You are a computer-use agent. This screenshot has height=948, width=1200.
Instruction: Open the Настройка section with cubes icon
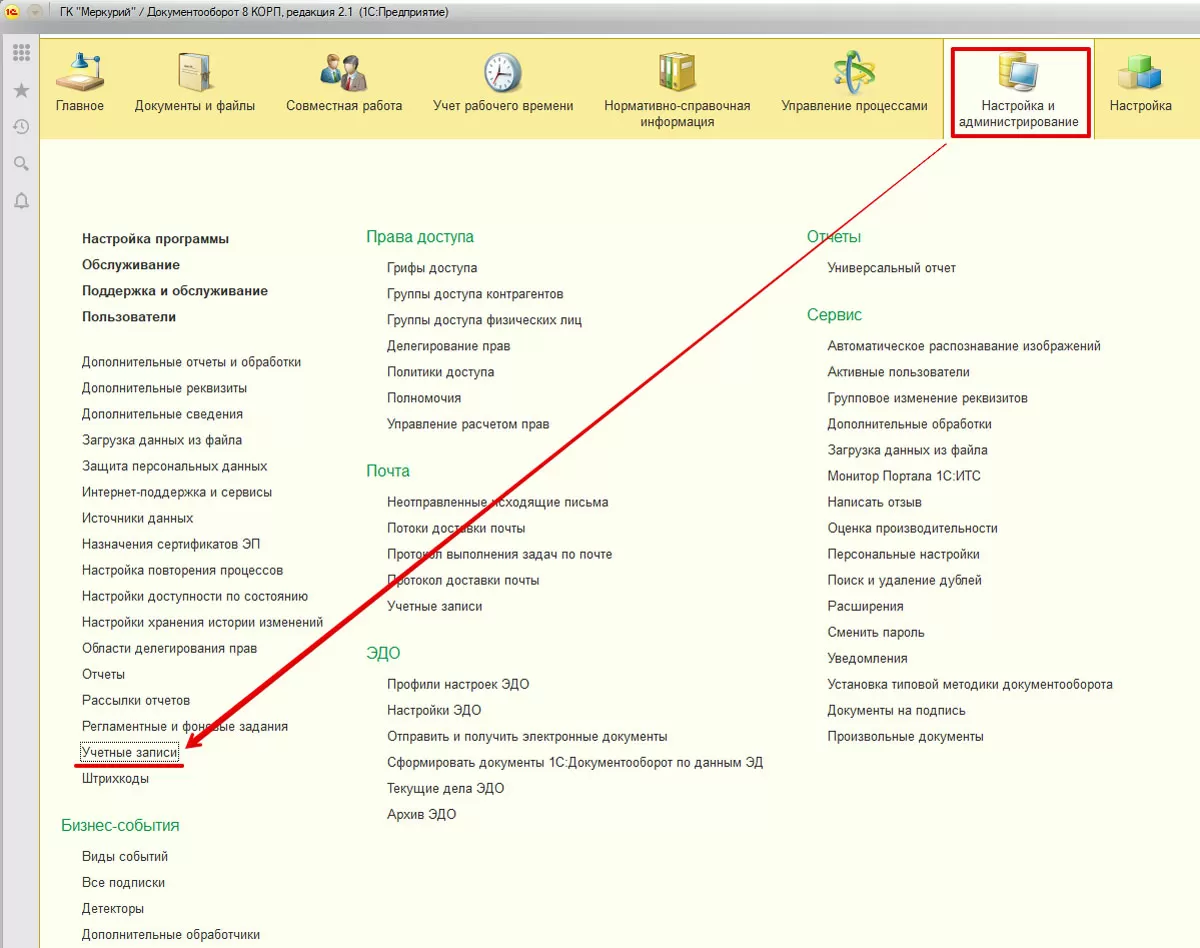(1141, 84)
